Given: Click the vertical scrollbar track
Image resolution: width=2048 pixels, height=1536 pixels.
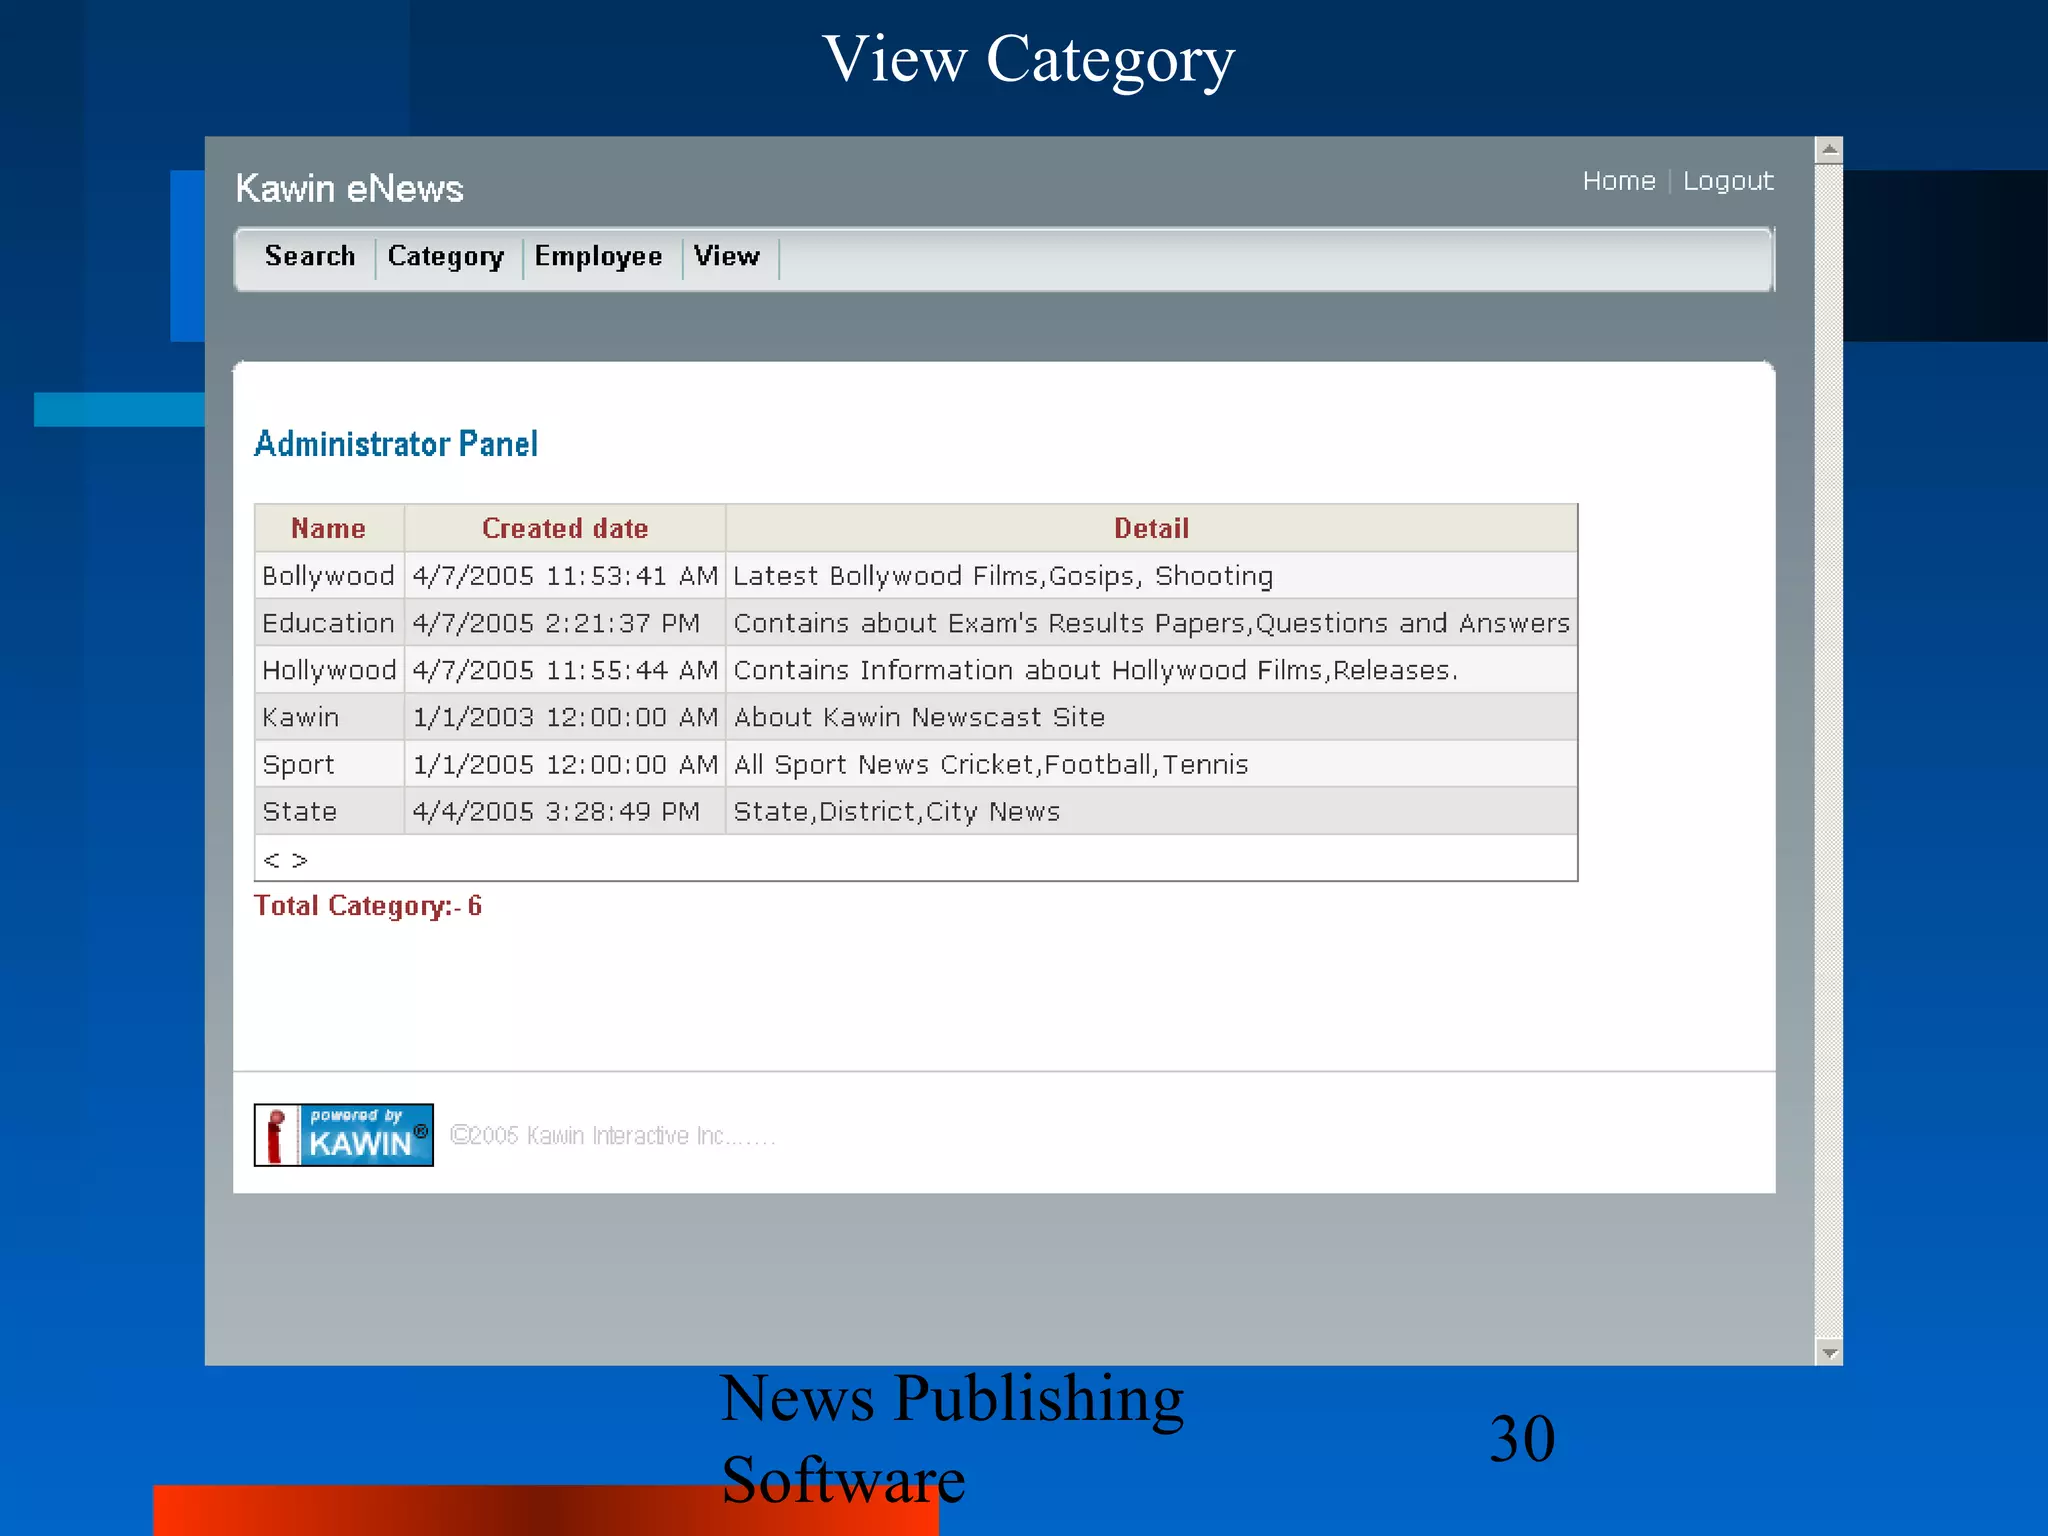Looking at the screenshot, I should (1829, 751).
